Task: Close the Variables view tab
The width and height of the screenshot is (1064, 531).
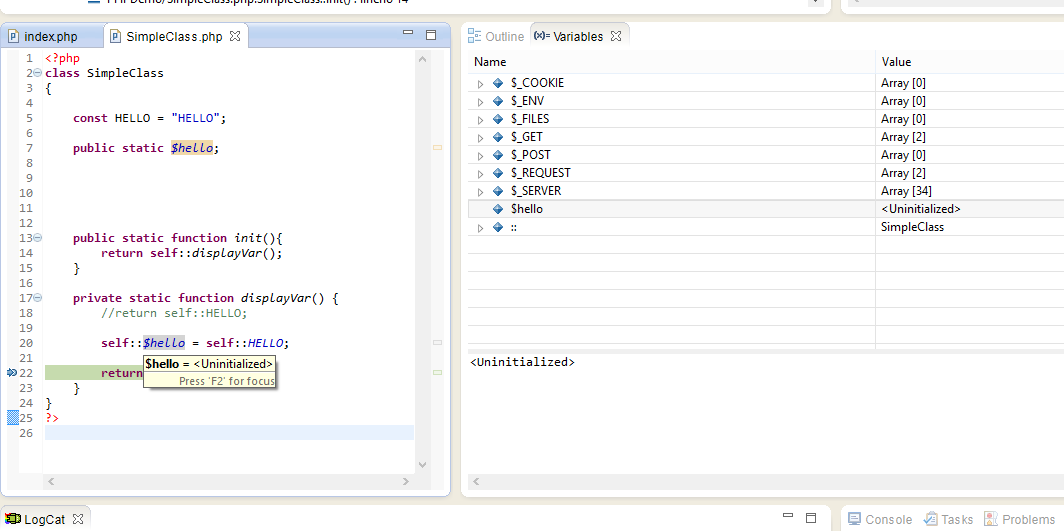Action: pos(616,36)
